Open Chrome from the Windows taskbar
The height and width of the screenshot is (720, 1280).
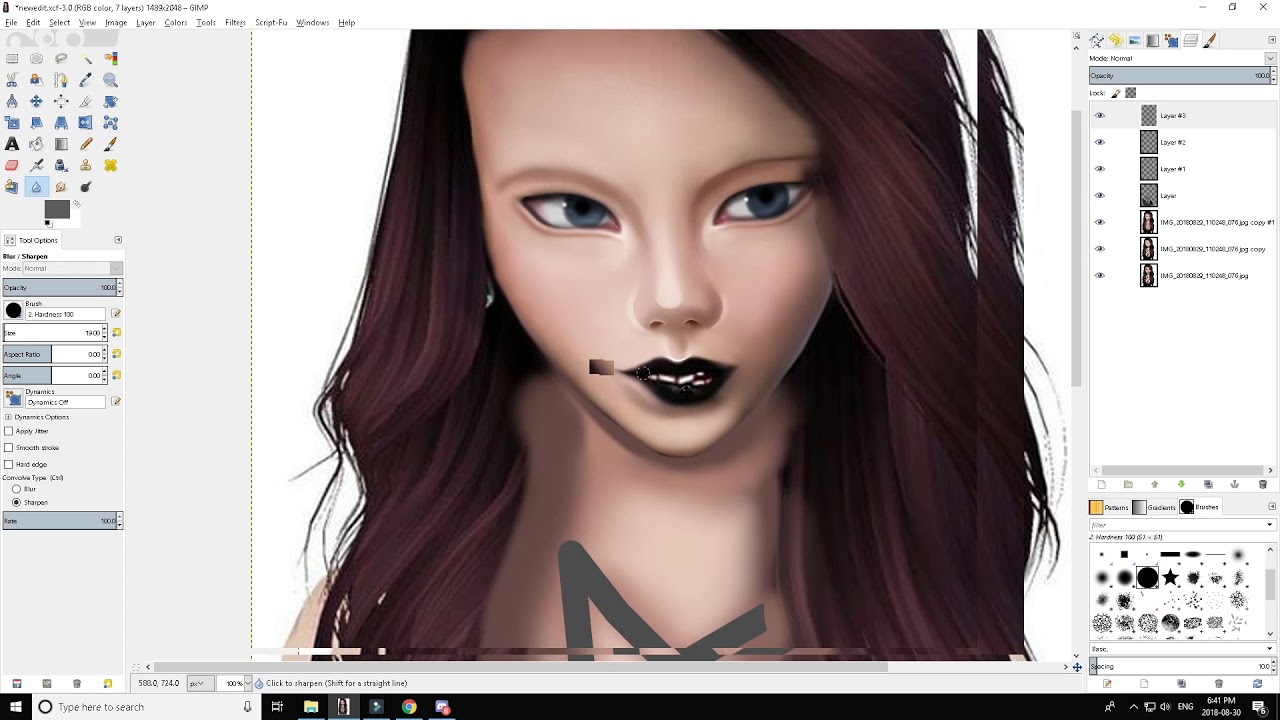409,707
